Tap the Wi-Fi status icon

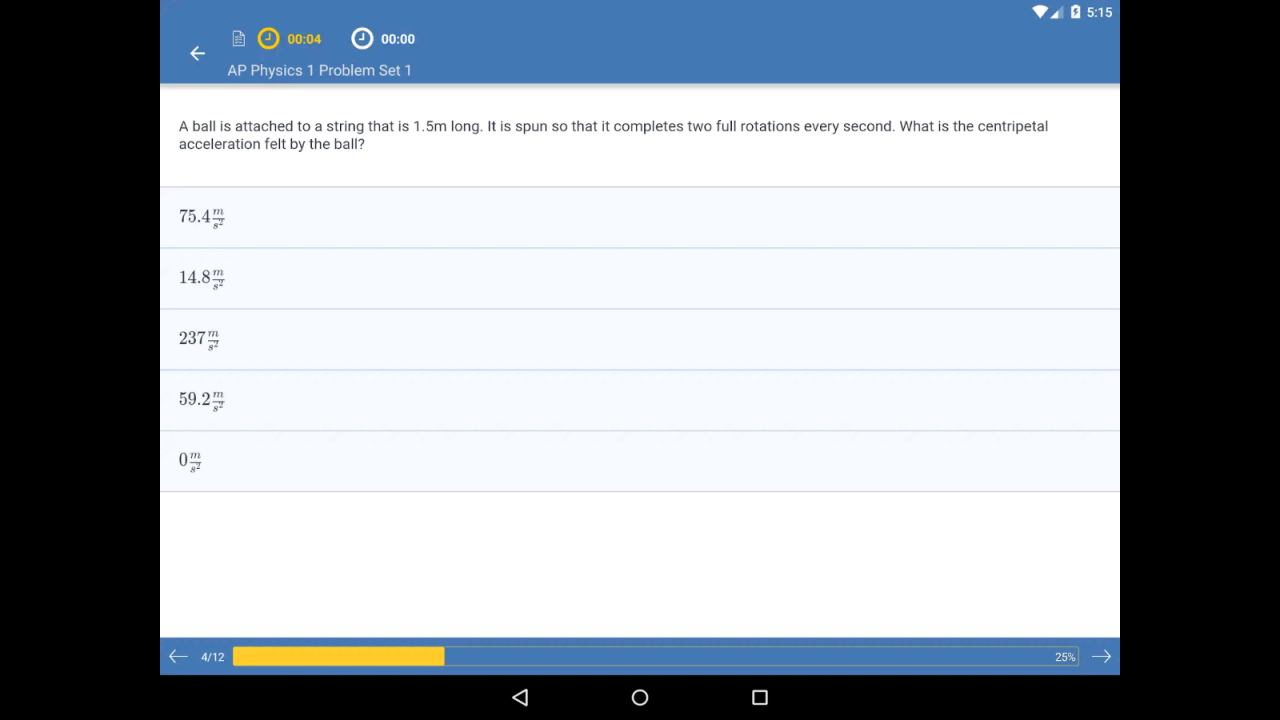tap(1040, 12)
